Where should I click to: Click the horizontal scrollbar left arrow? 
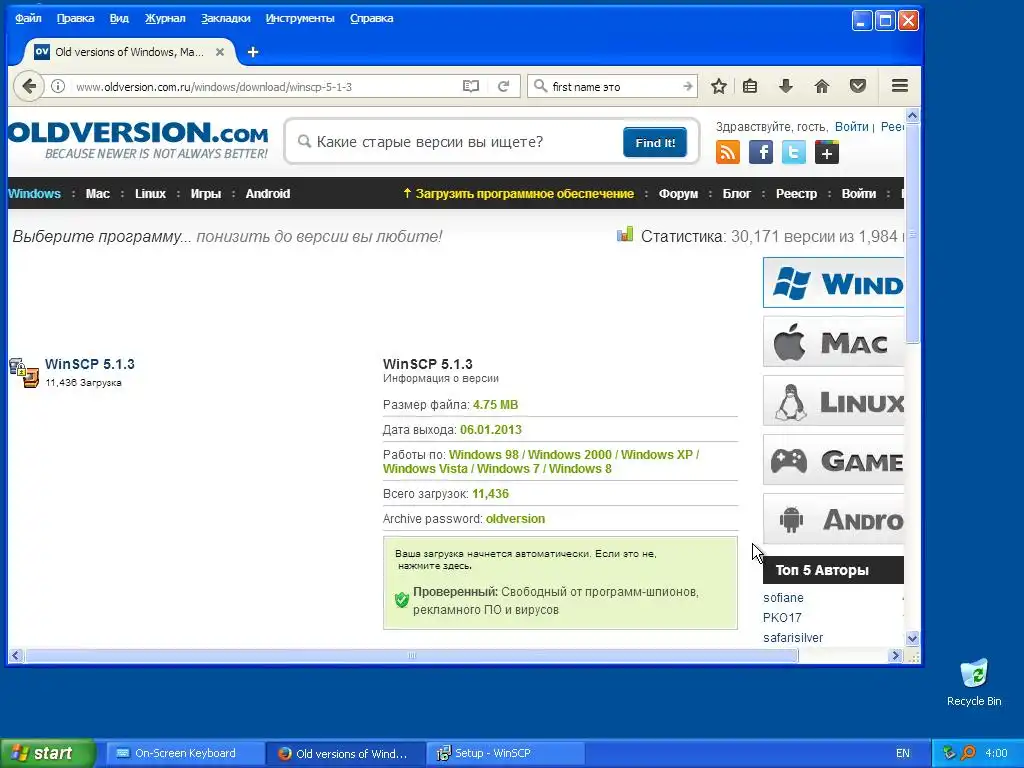[16, 656]
